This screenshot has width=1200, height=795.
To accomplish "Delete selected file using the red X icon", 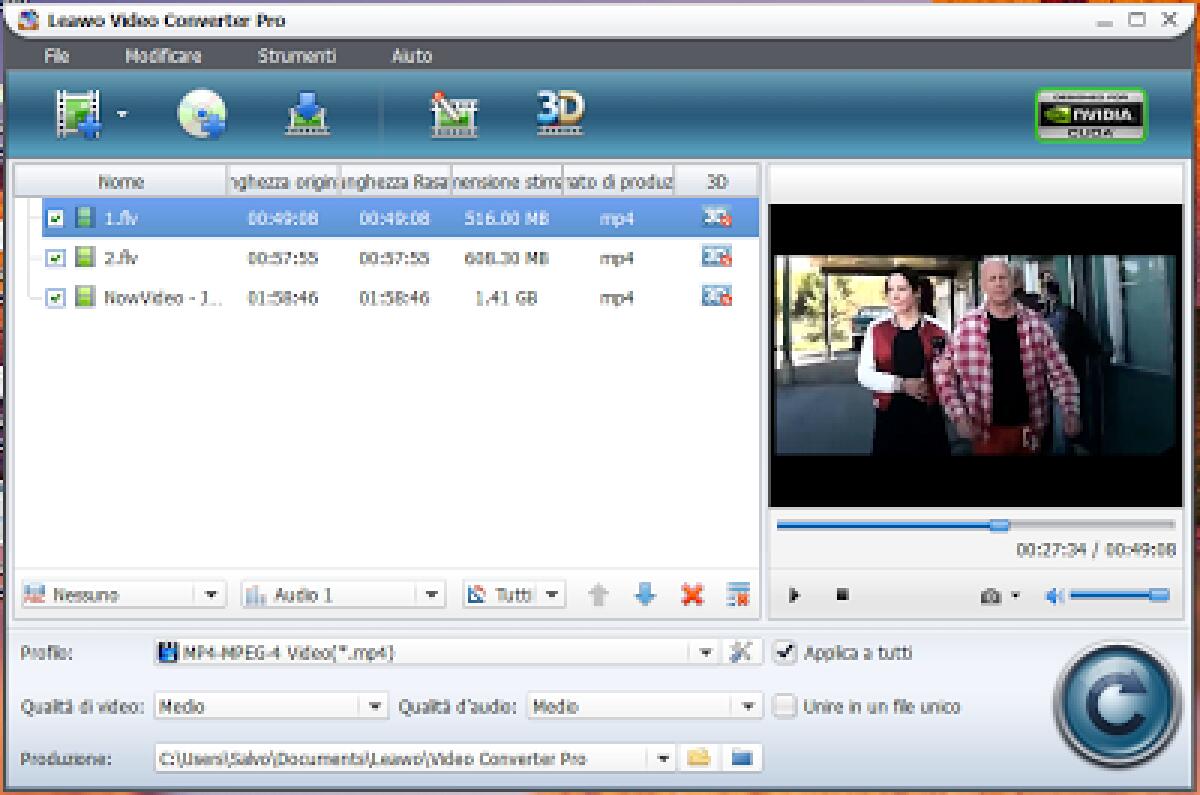I will (x=692, y=594).
